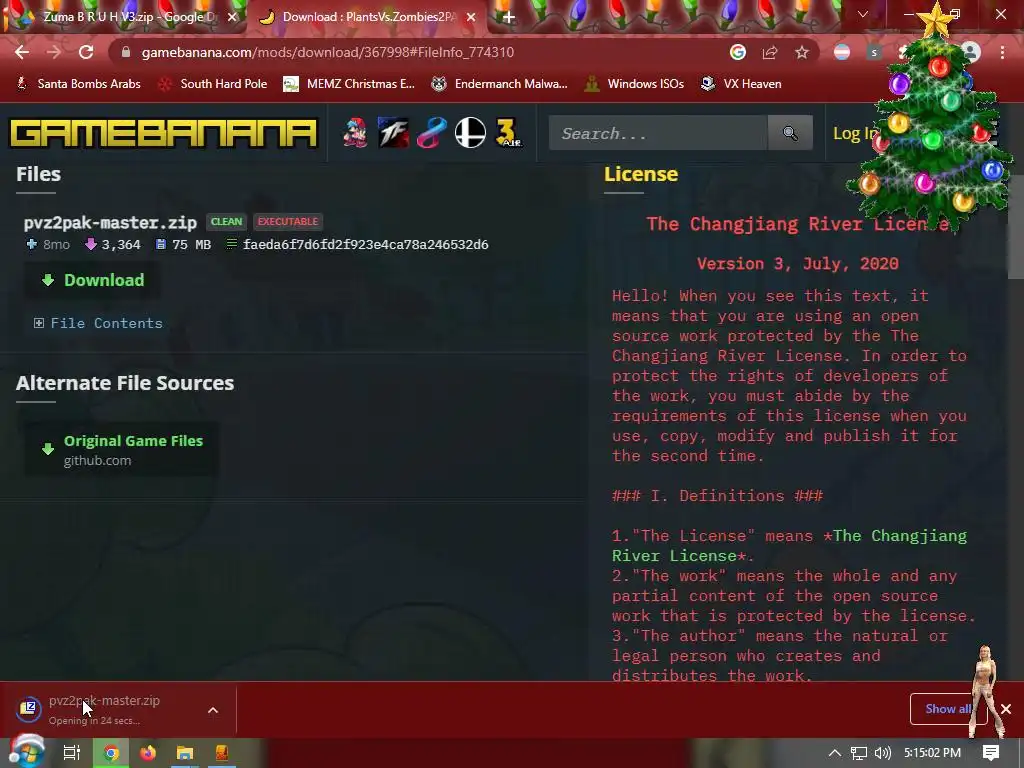Click the Changjiang River License green link

789,545
